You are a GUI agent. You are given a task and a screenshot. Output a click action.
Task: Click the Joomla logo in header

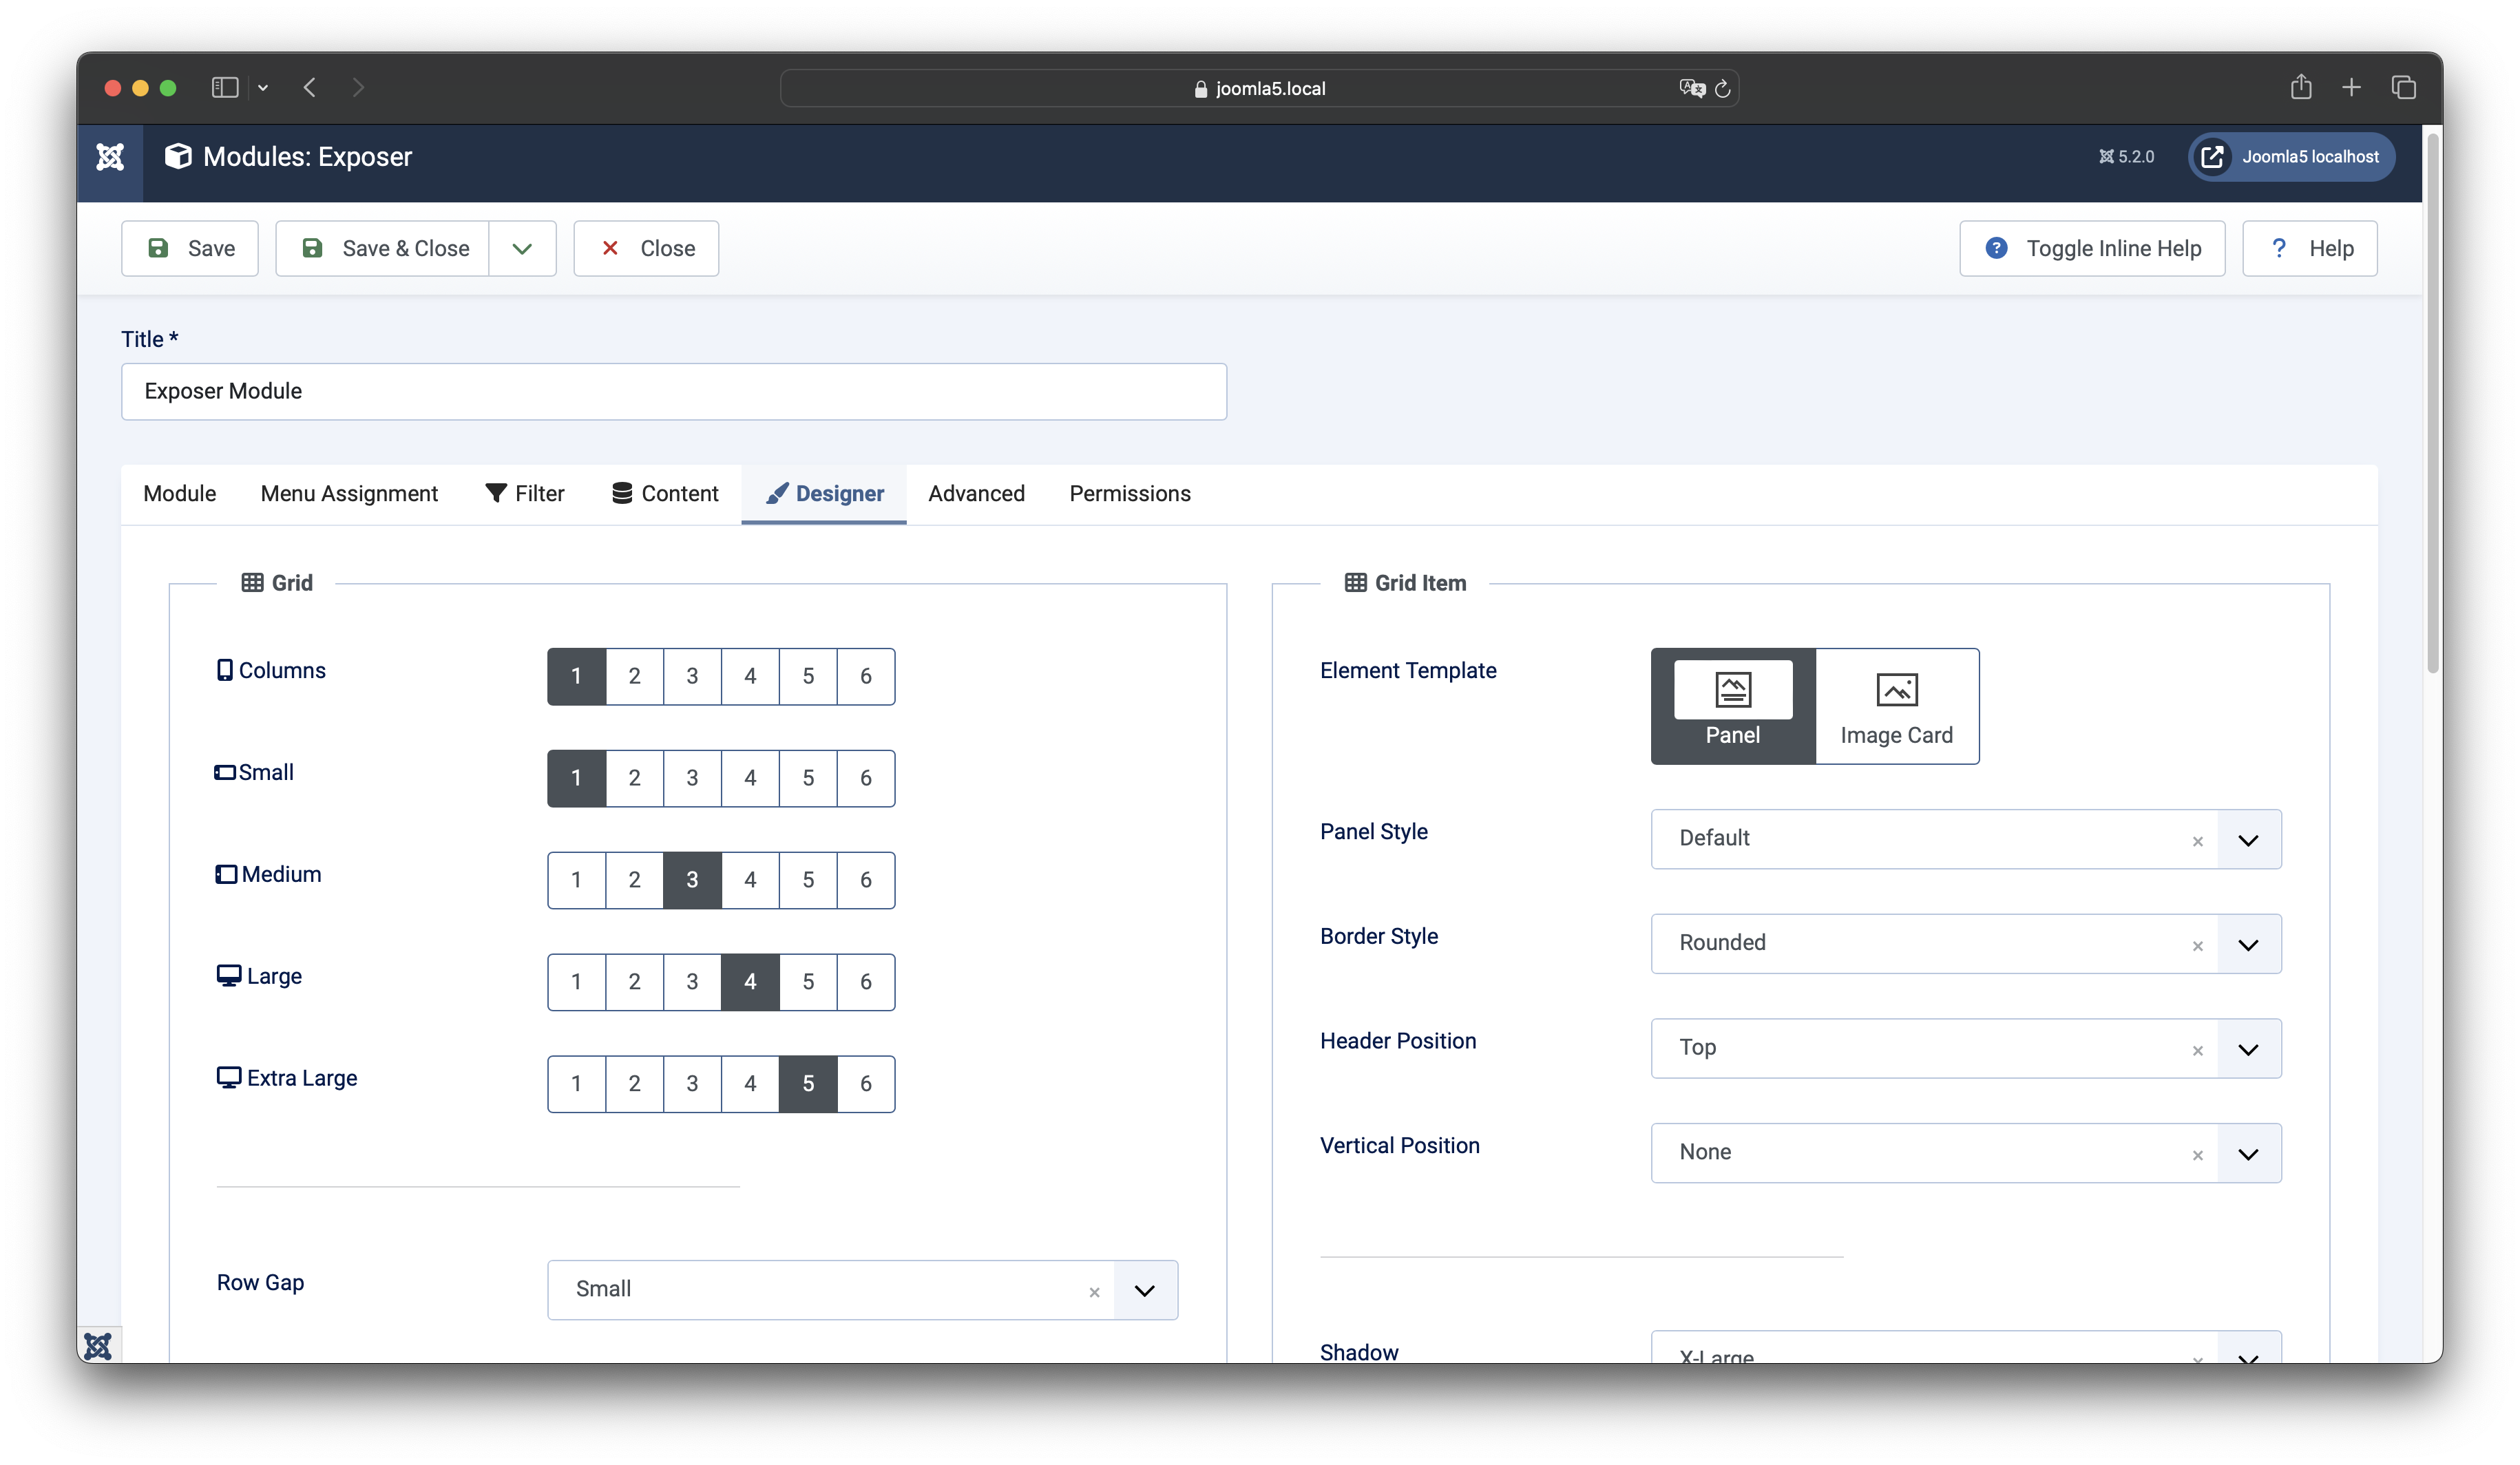point(110,157)
